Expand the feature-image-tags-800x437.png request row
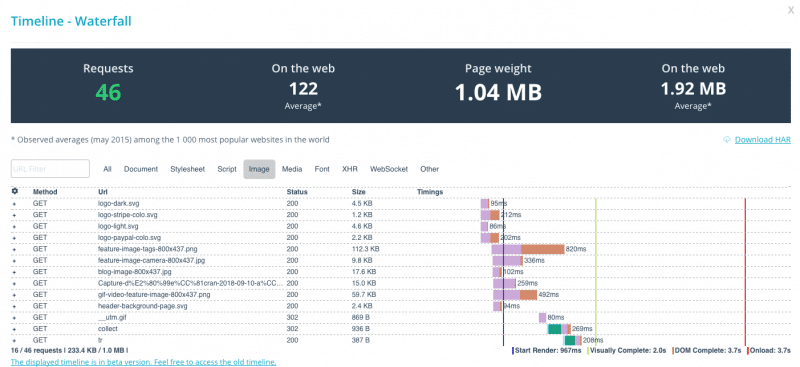The width and height of the screenshot is (800, 367). (x=14, y=250)
